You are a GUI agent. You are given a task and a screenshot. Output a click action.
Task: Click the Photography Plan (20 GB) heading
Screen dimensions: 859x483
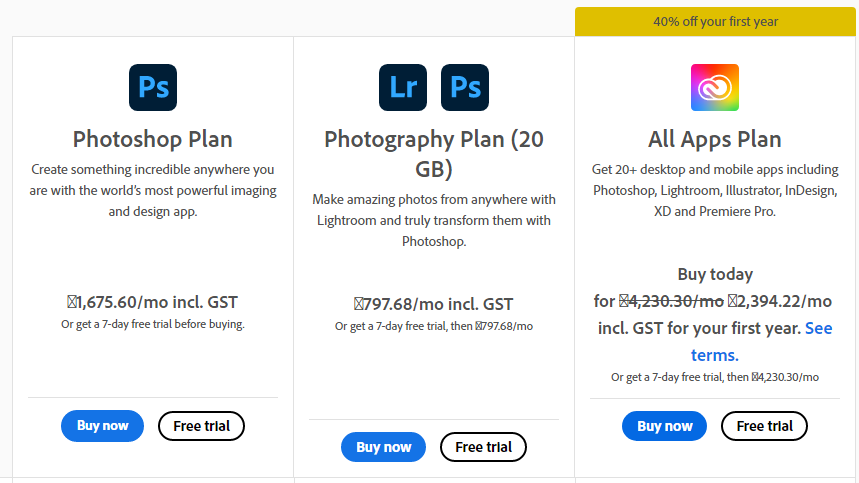coord(434,153)
